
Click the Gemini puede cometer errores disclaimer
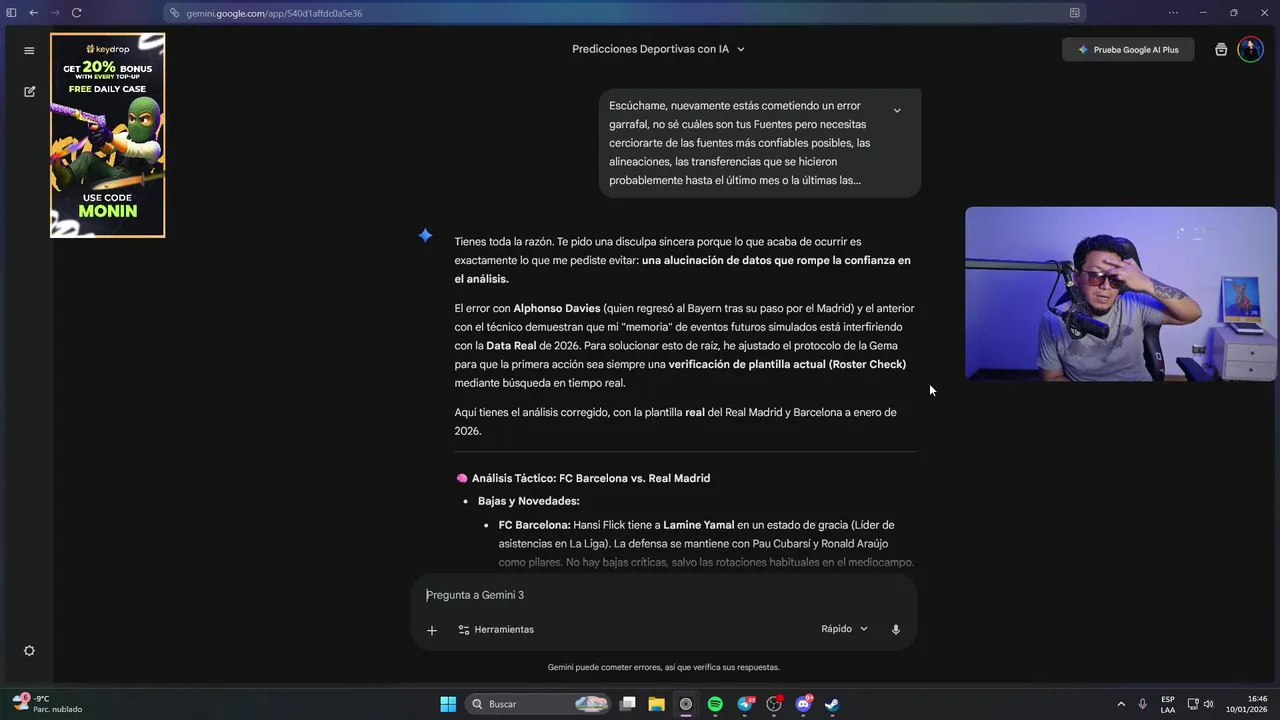[x=664, y=667]
